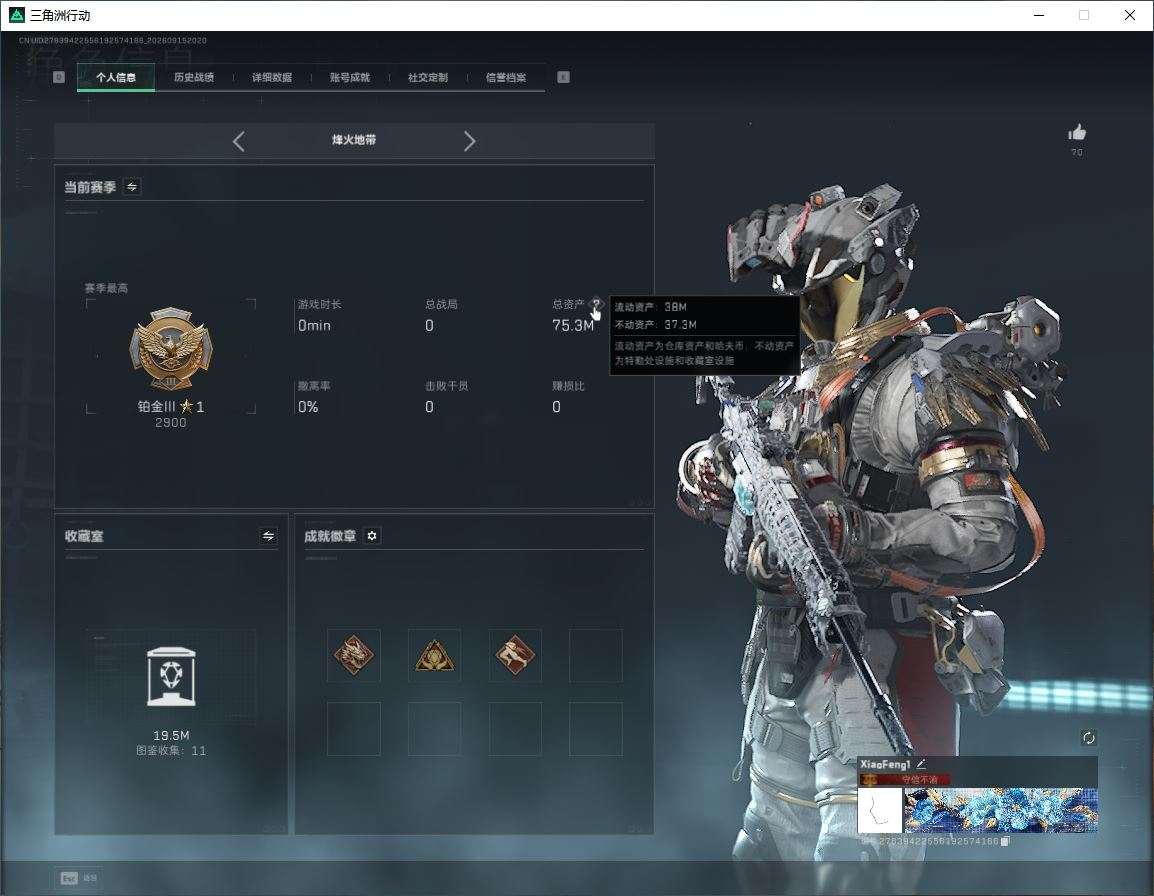This screenshot has height=896, width=1154.
Task: Open the 成就徽章 settings gear
Action: pos(372,536)
